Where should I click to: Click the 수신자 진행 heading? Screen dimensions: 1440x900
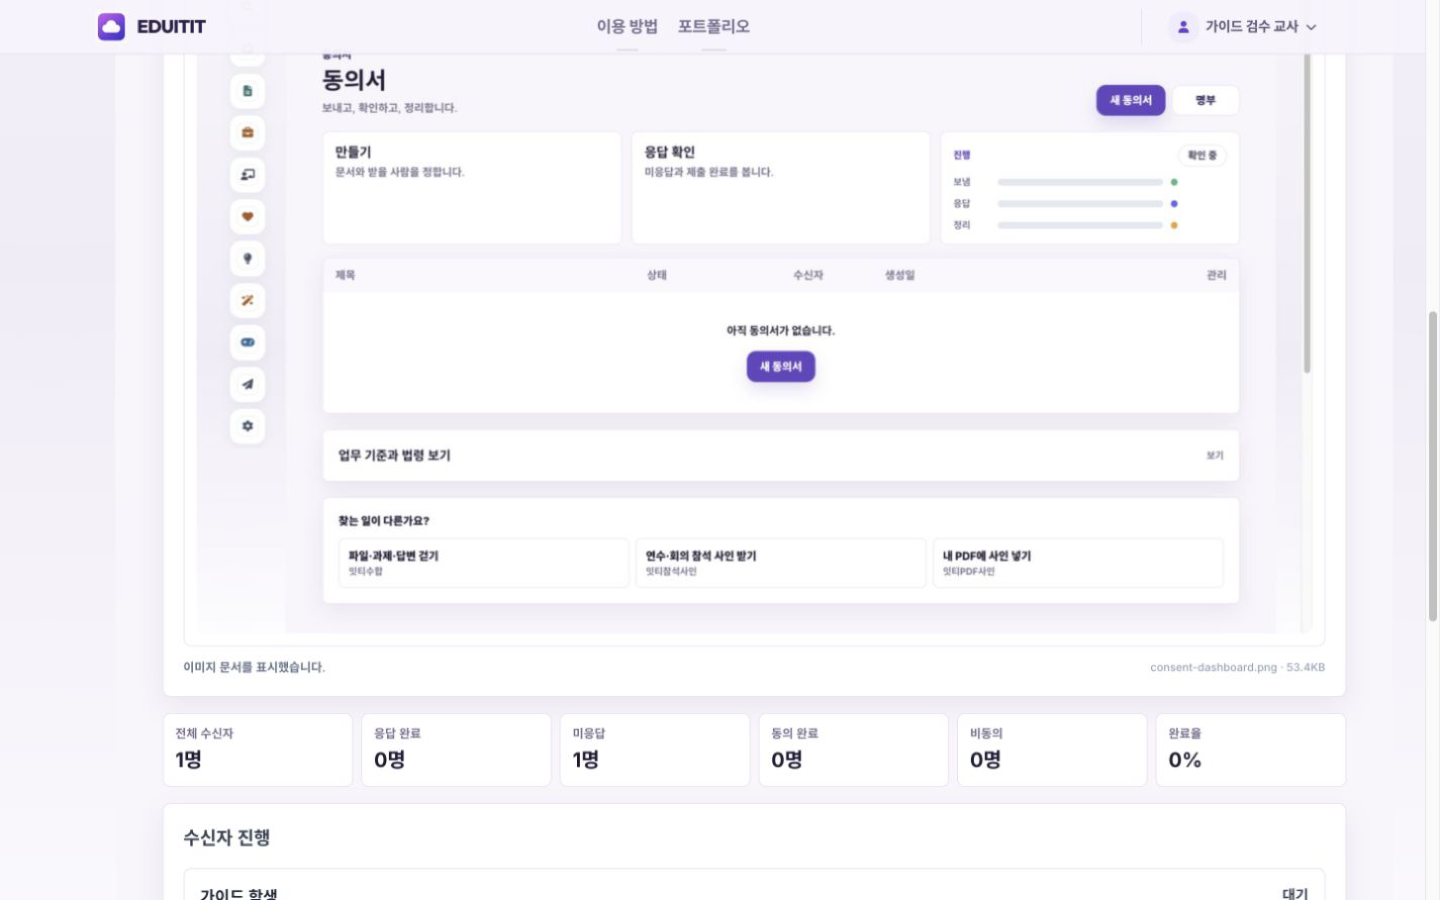point(227,838)
